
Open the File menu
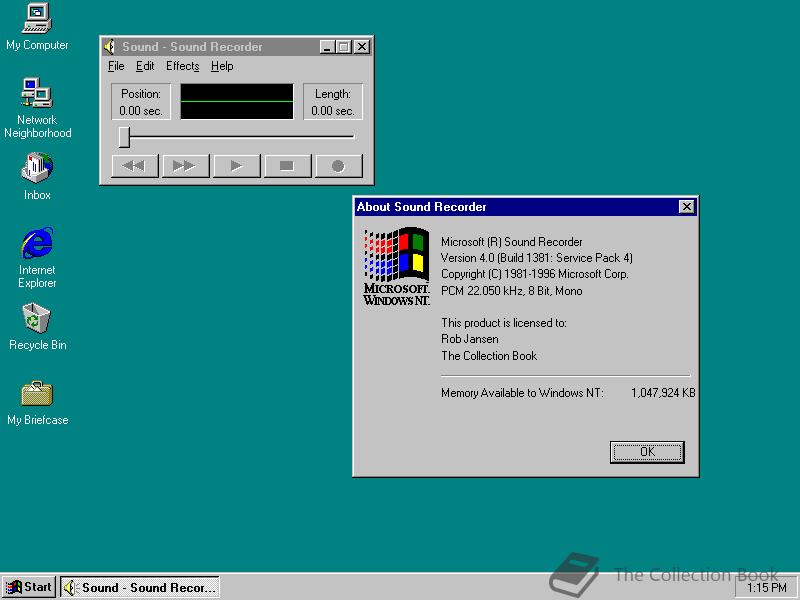(x=116, y=66)
